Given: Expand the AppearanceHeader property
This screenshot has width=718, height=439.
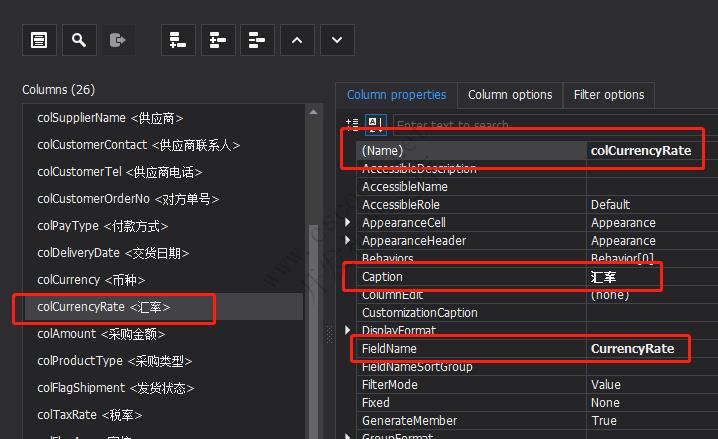Looking at the screenshot, I should [348, 241].
